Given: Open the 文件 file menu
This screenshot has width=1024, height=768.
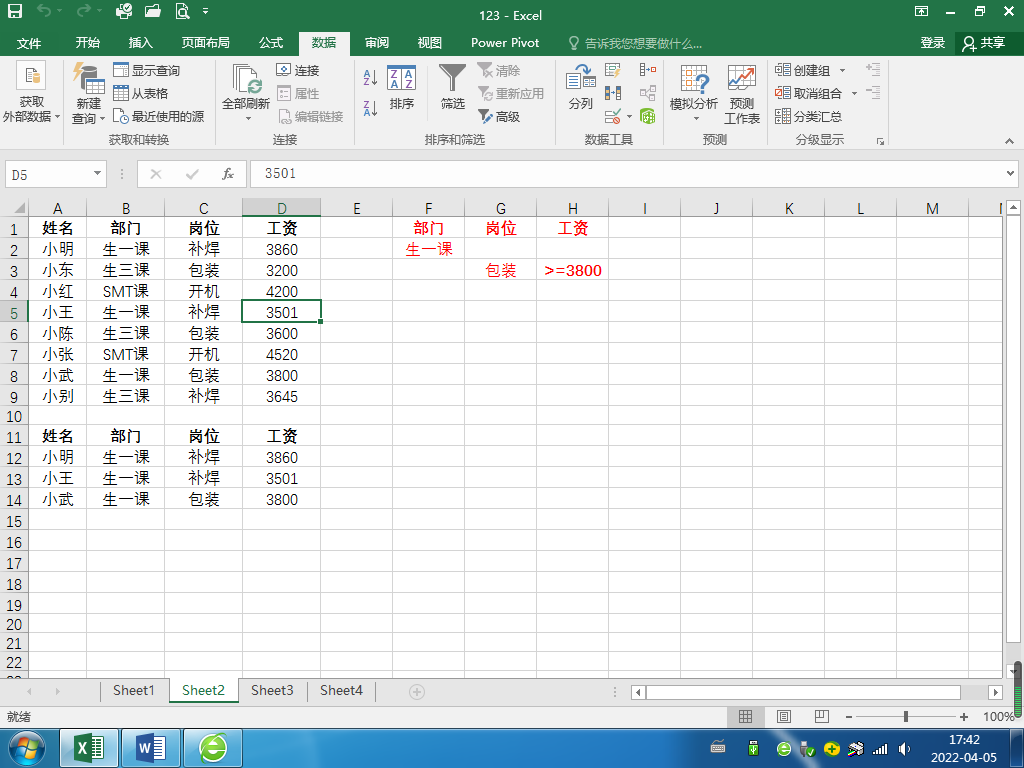Looking at the screenshot, I should (29, 43).
